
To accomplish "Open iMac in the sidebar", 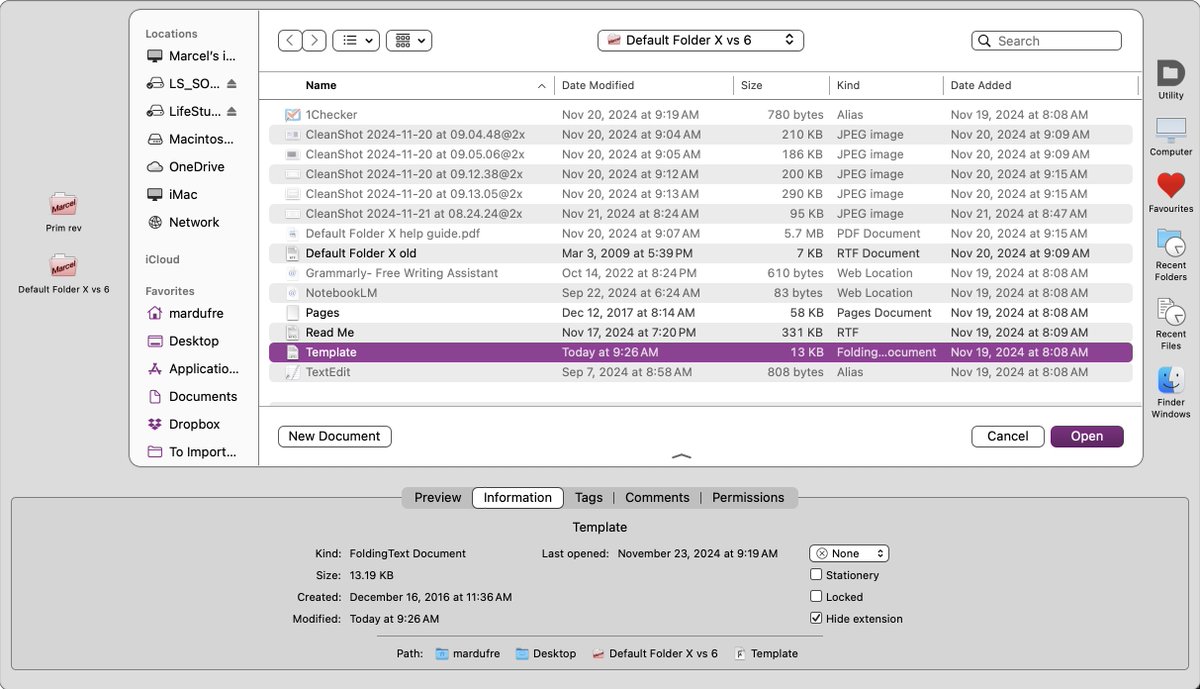I will (x=183, y=194).
